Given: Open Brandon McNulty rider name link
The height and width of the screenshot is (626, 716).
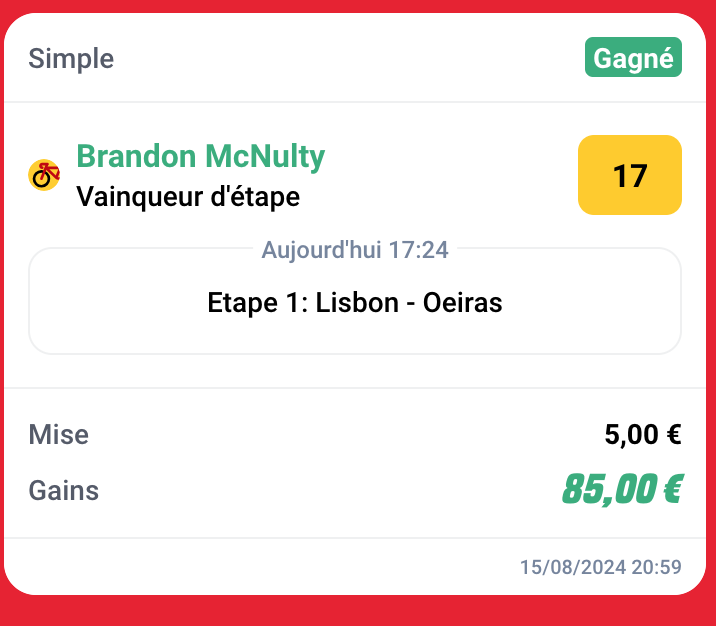Looking at the screenshot, I should (200, 157).
